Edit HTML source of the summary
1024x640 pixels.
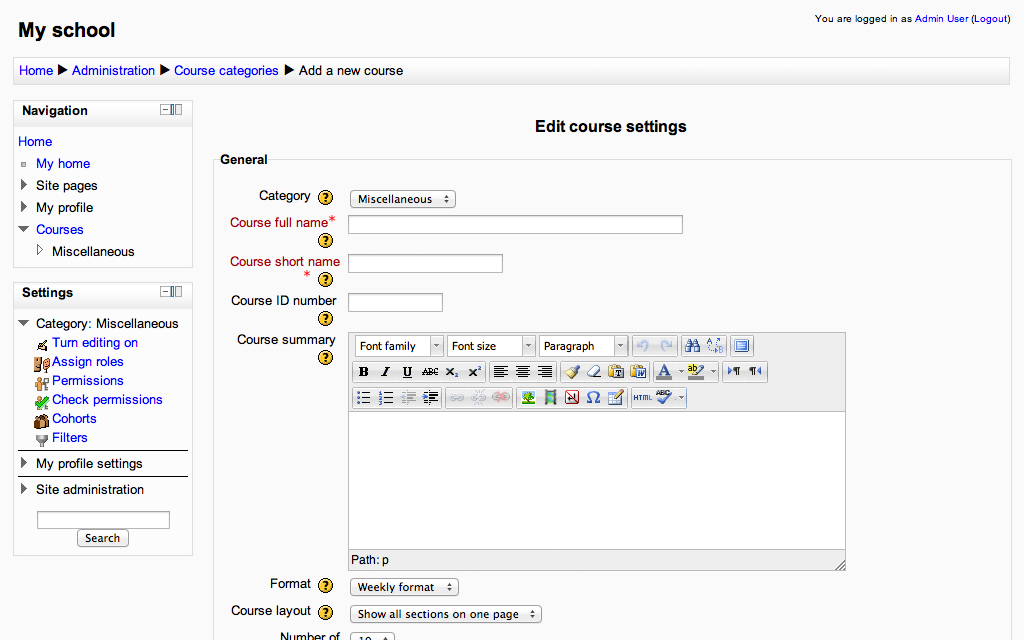642,398
